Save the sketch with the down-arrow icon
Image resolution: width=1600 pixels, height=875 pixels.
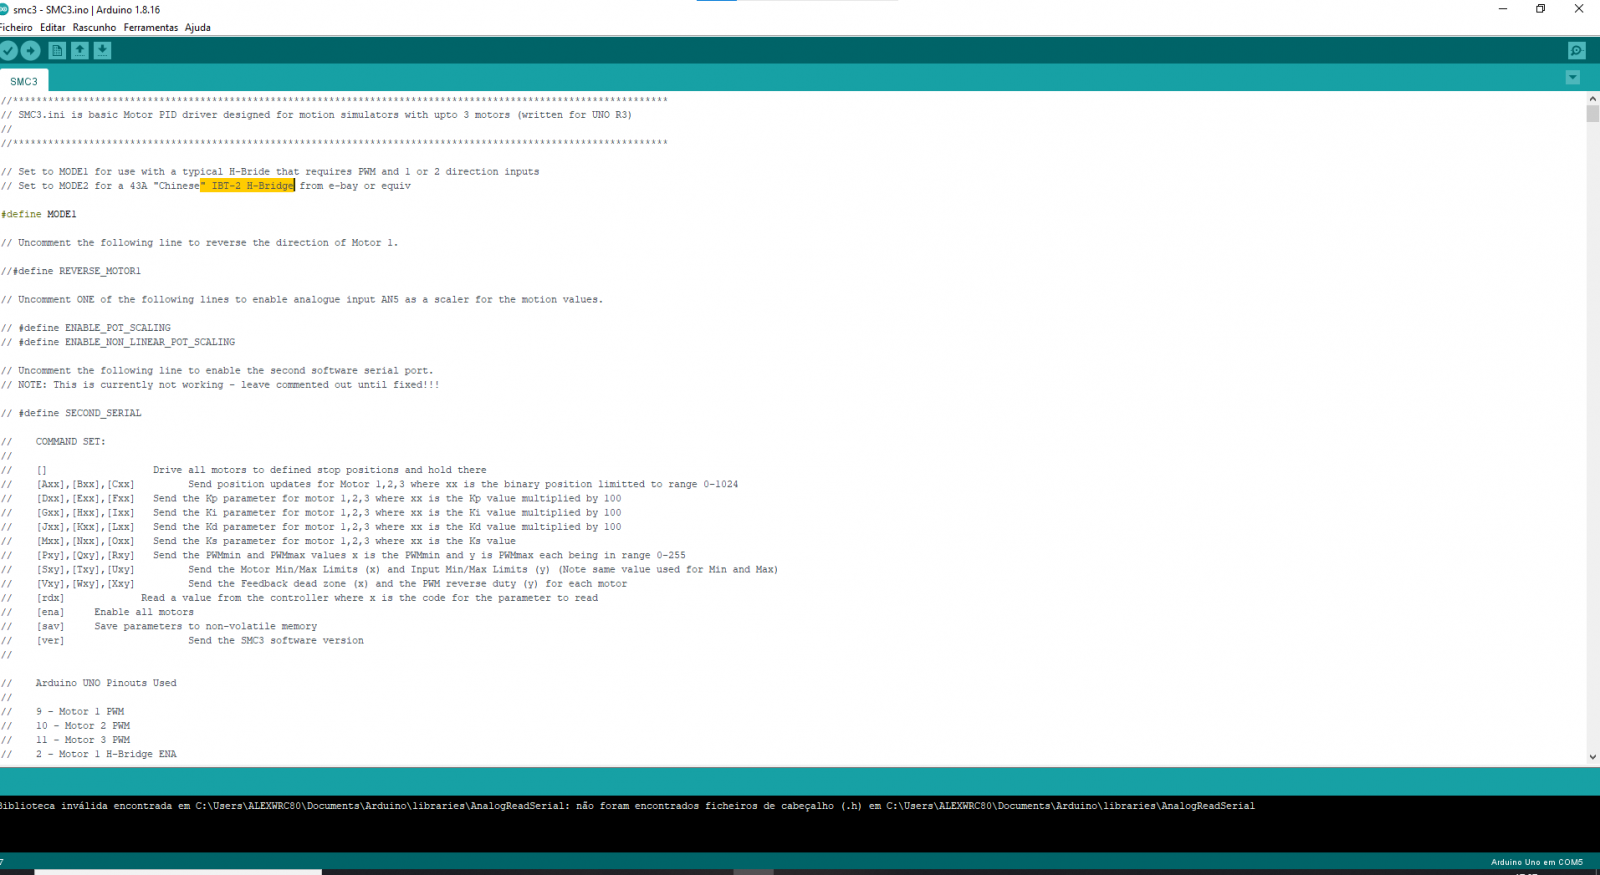(x=102, y=50)
